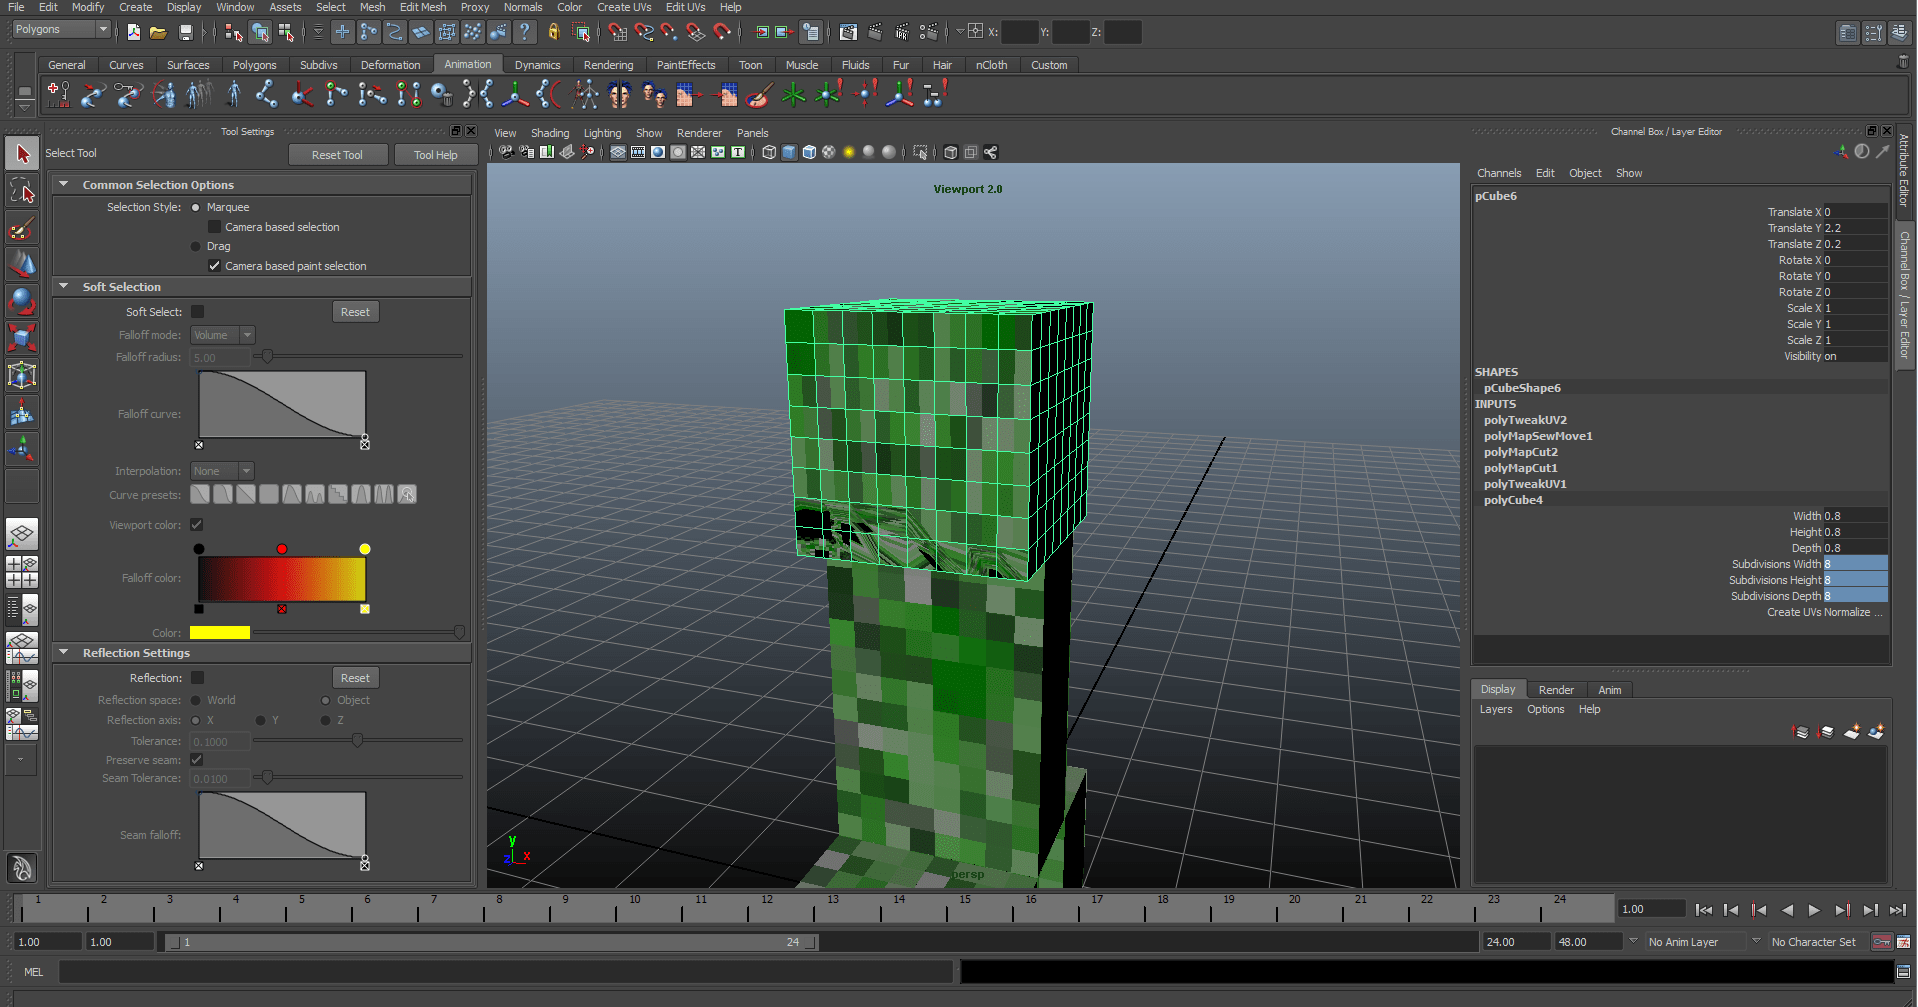This screenshot has height=1007, width=1918.
Task: Collapse Common Selection Options section
Action: (x=64, y=184)
